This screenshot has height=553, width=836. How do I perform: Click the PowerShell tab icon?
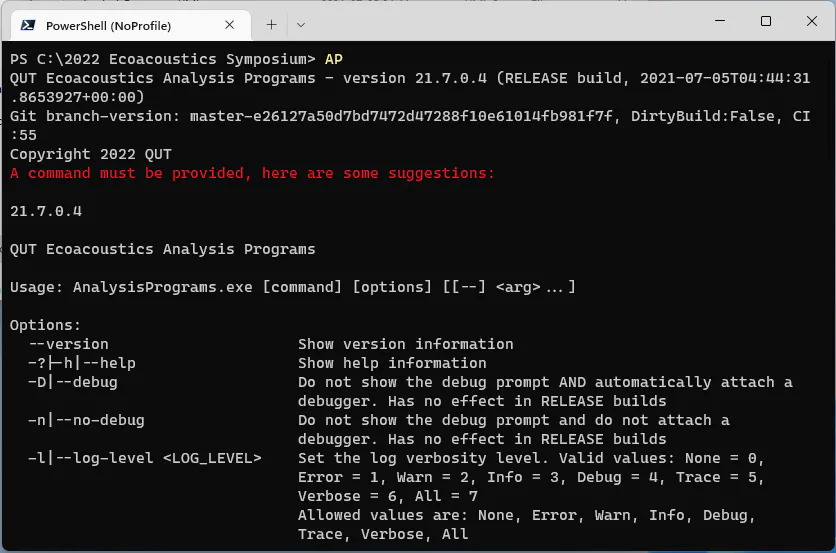[28, 25]
